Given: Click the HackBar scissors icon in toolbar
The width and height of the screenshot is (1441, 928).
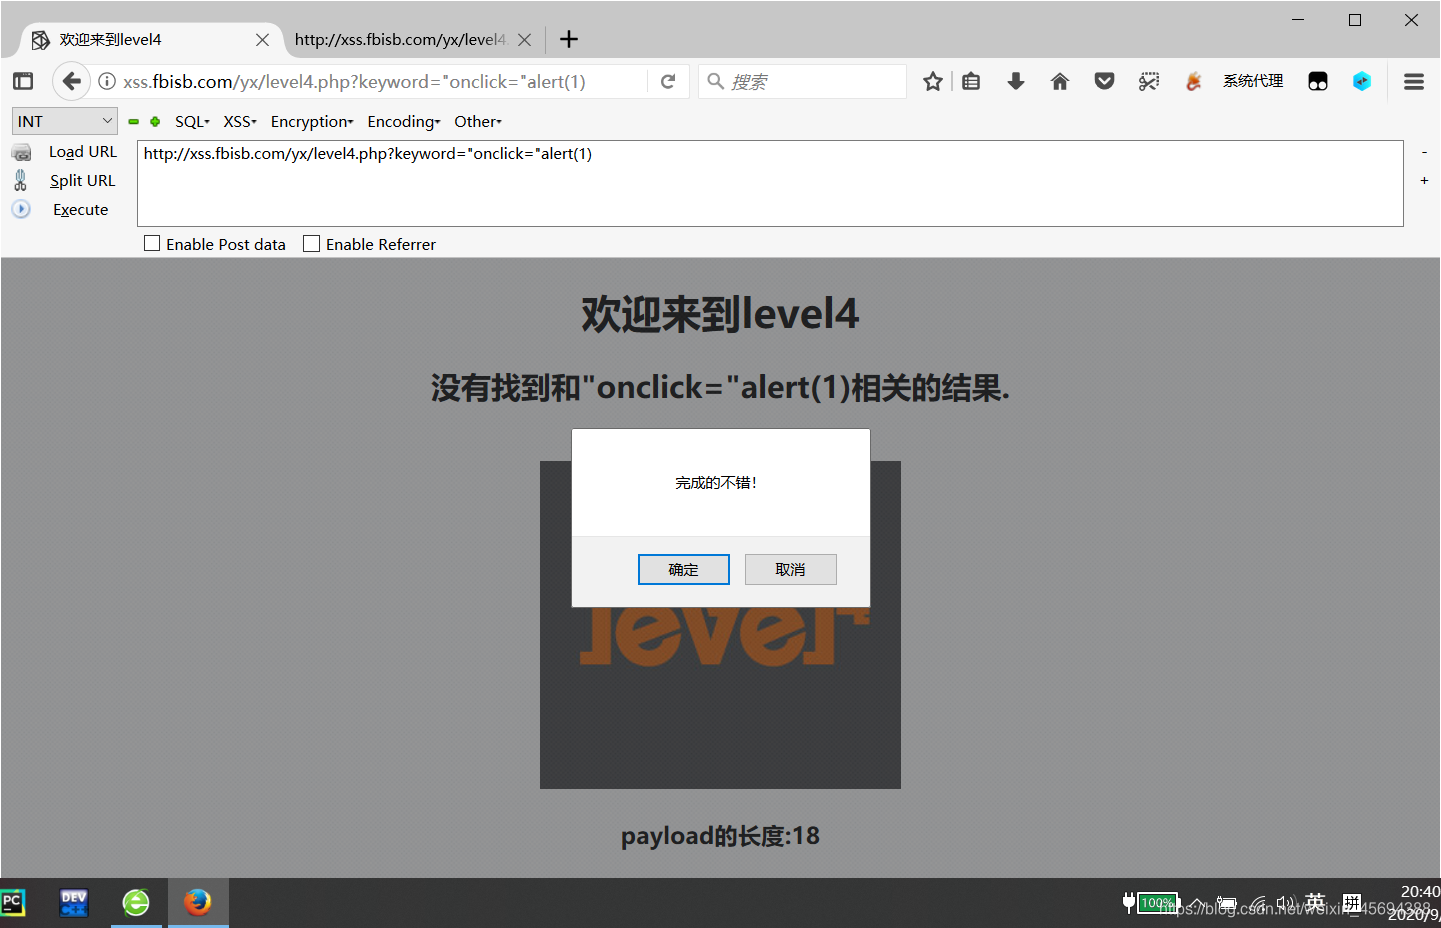Looking at the screenshot, I should (x=1149, y=81).
